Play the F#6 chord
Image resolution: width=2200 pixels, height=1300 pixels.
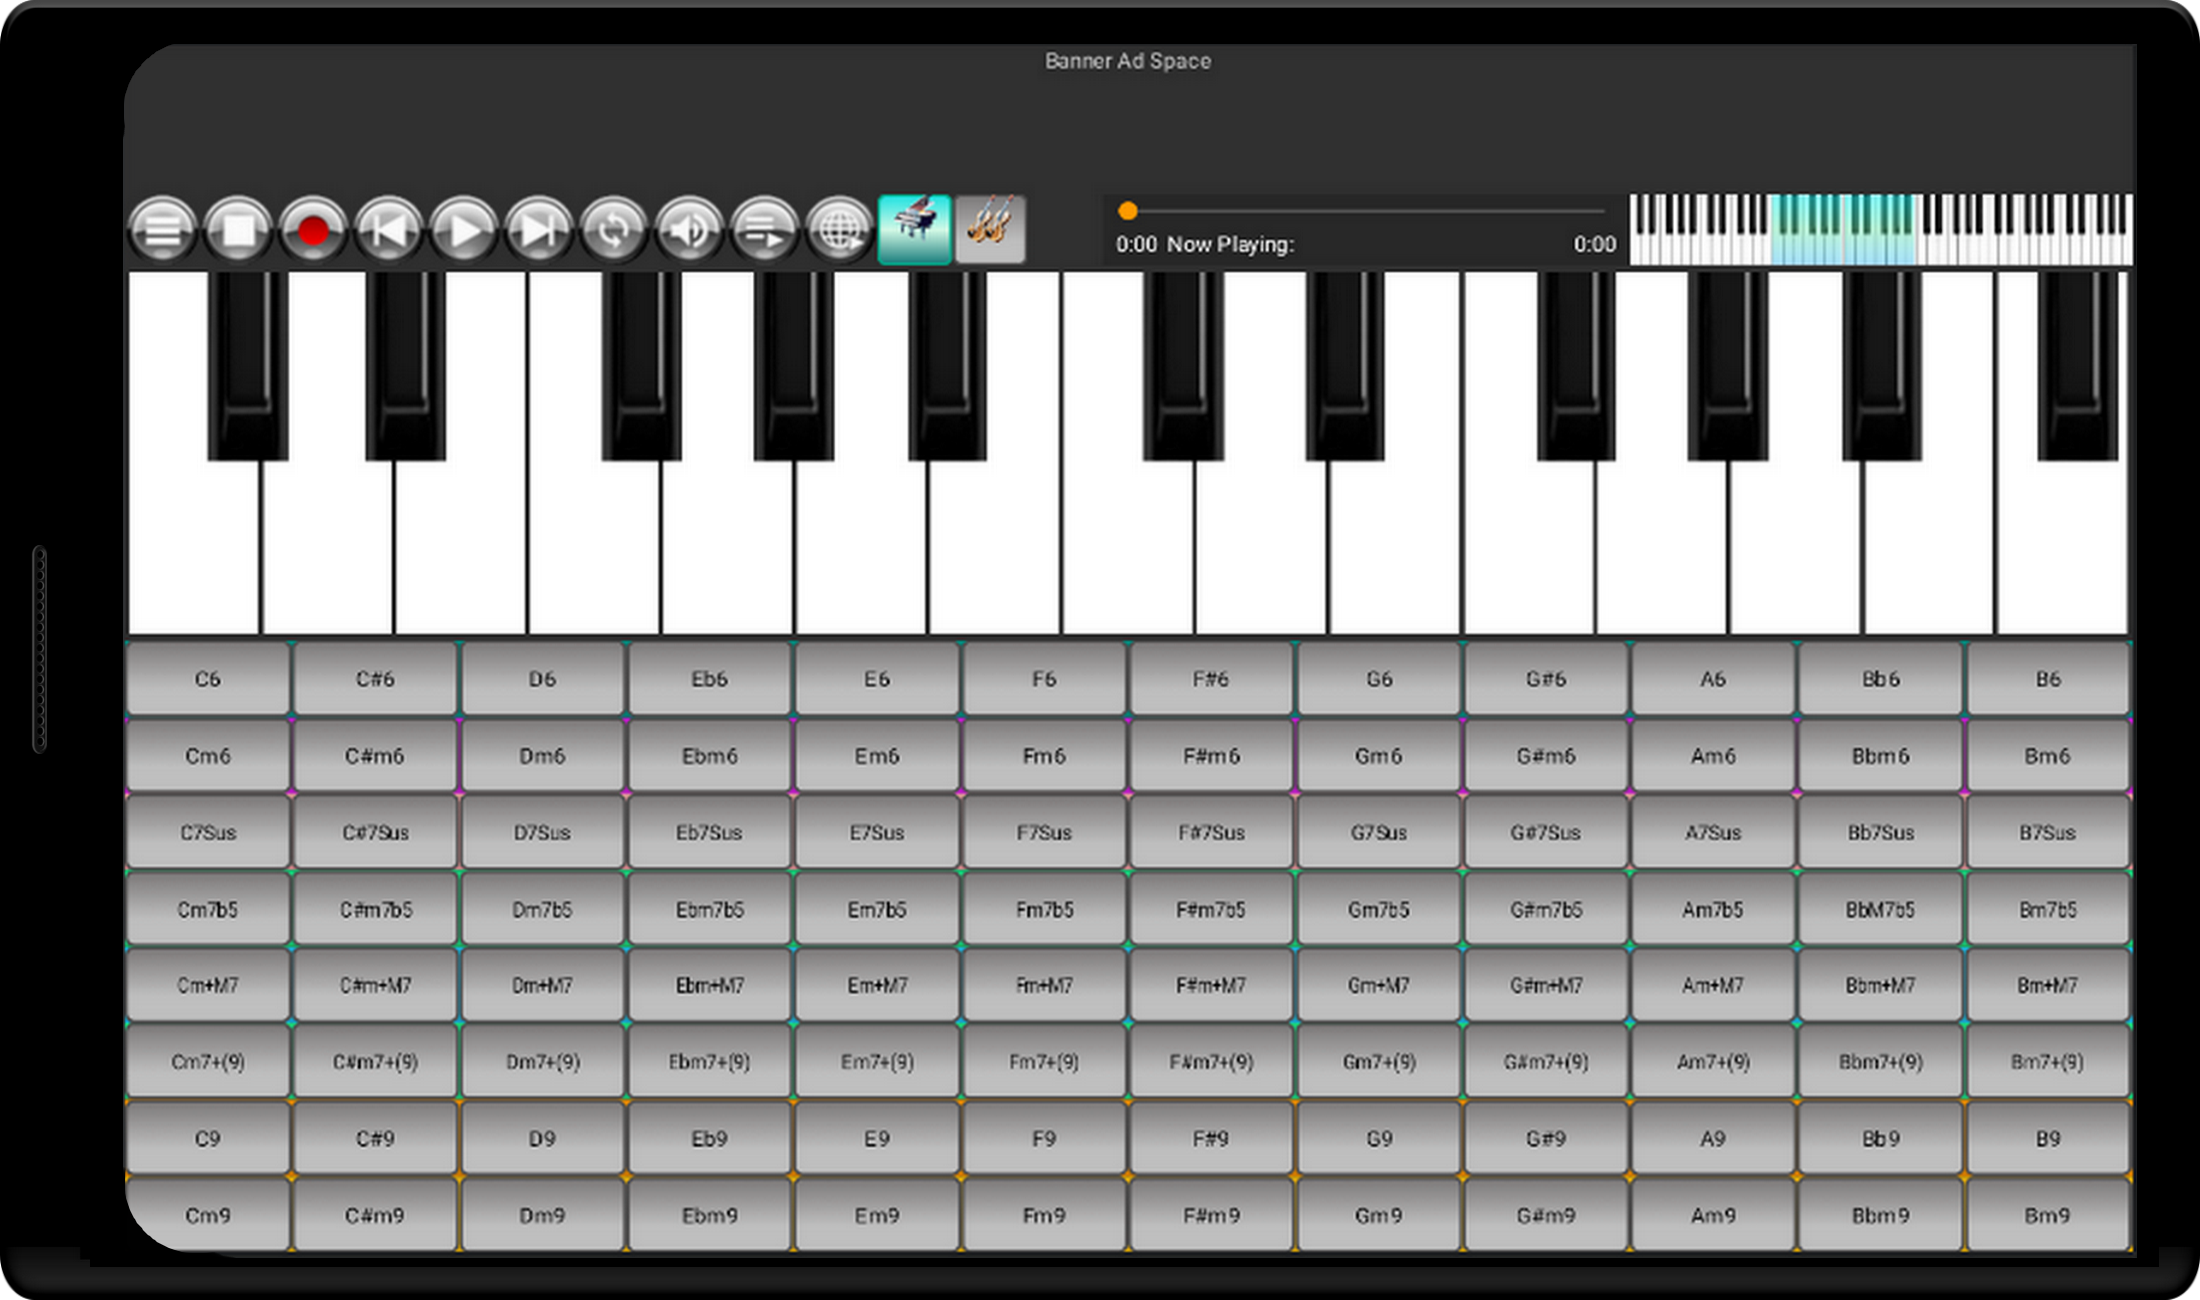pyautogui.click(x=1211, y=679)
